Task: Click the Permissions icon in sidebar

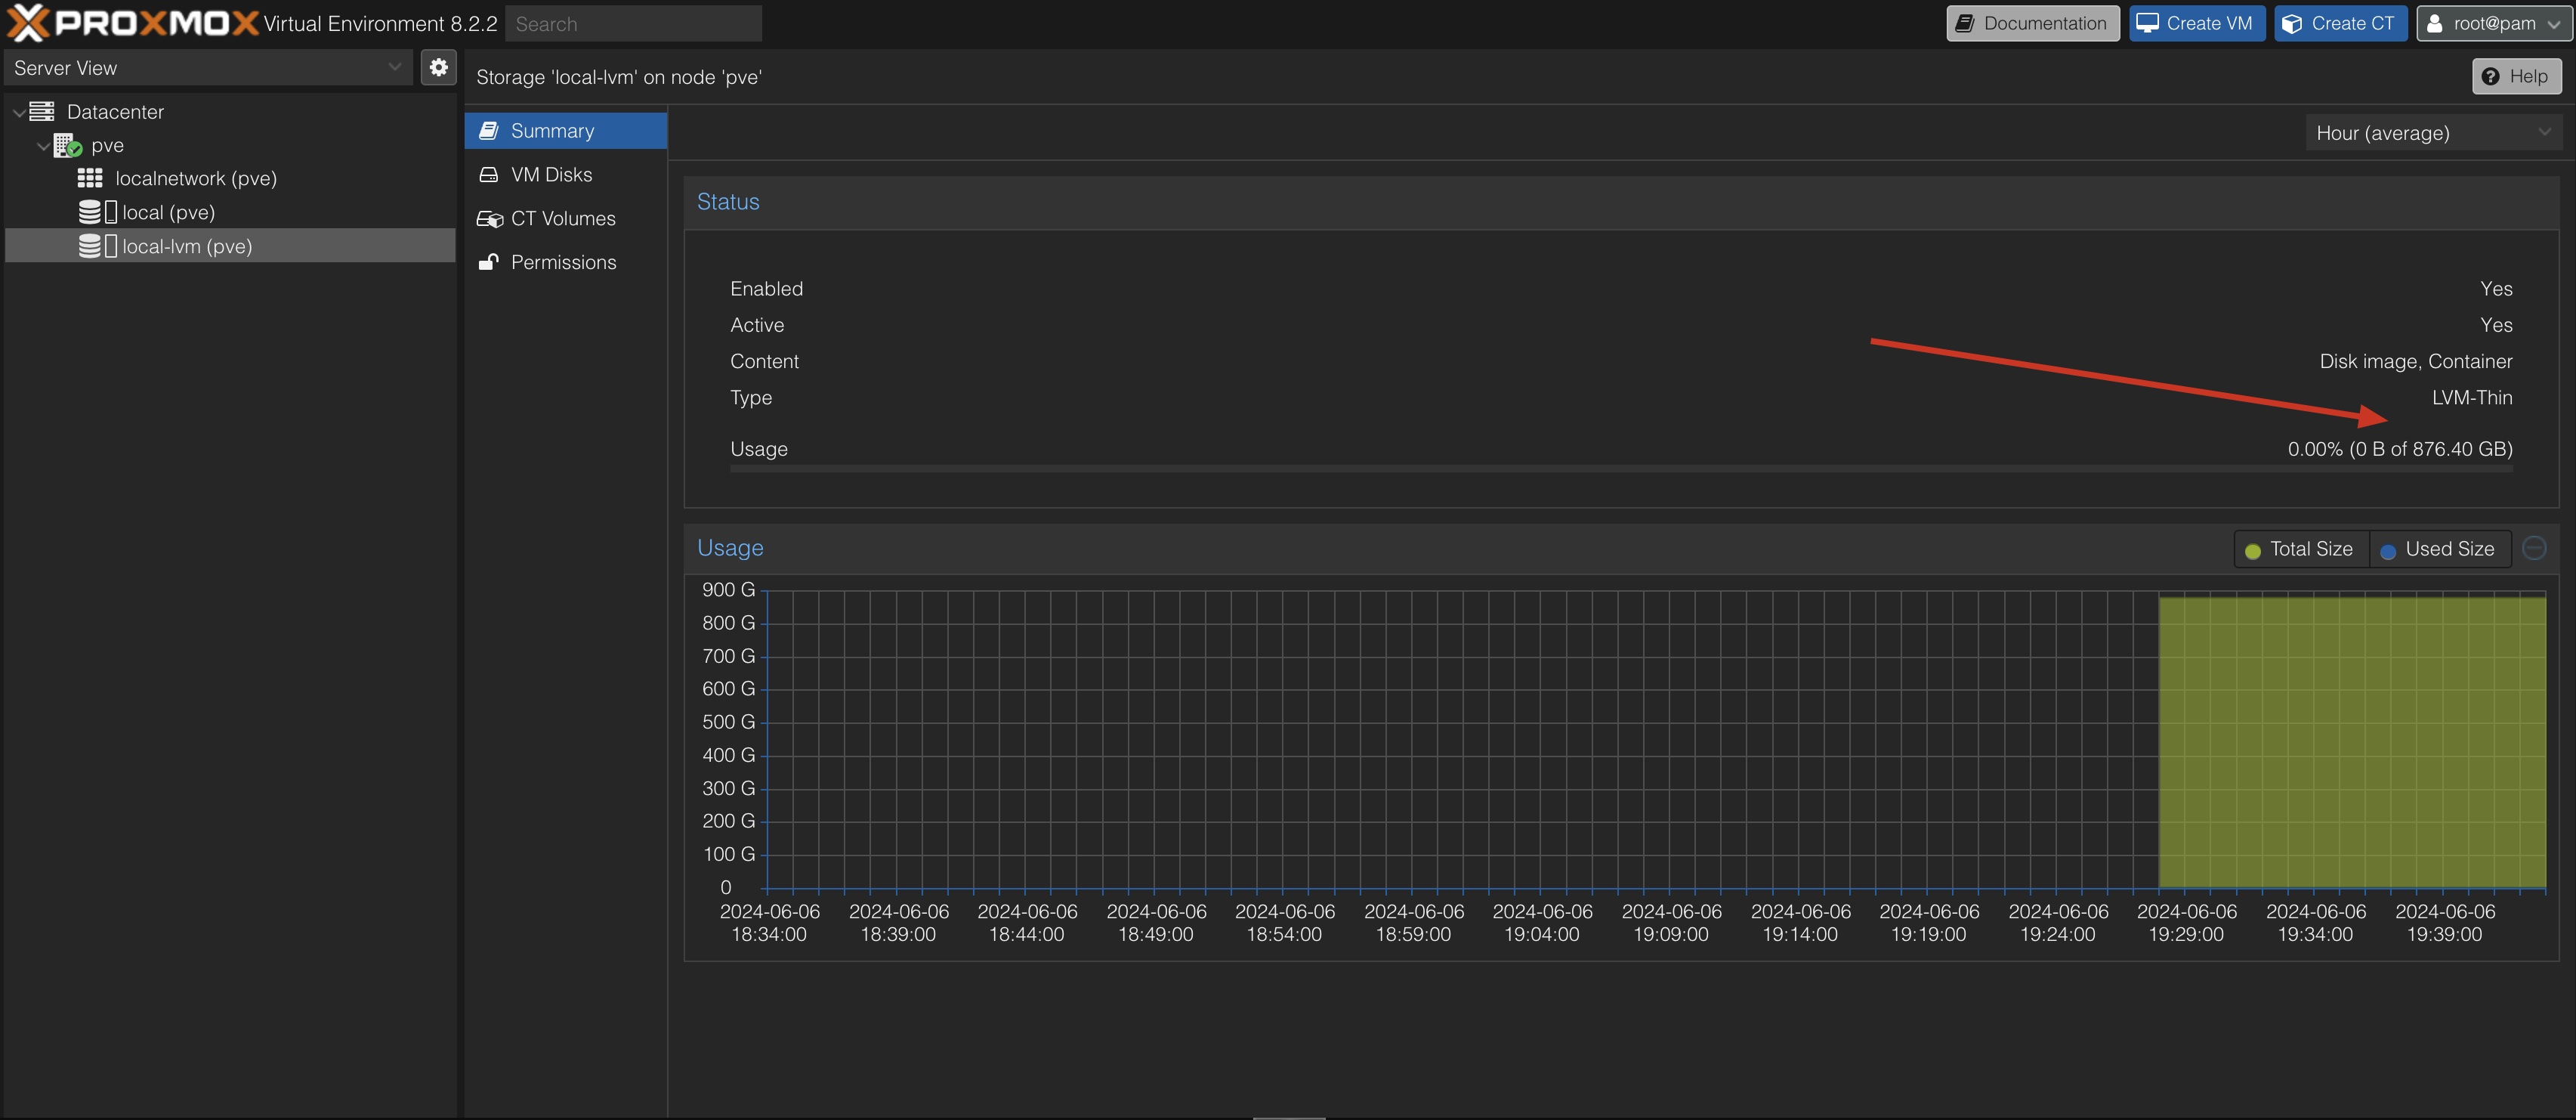Action: coord(490,261)
